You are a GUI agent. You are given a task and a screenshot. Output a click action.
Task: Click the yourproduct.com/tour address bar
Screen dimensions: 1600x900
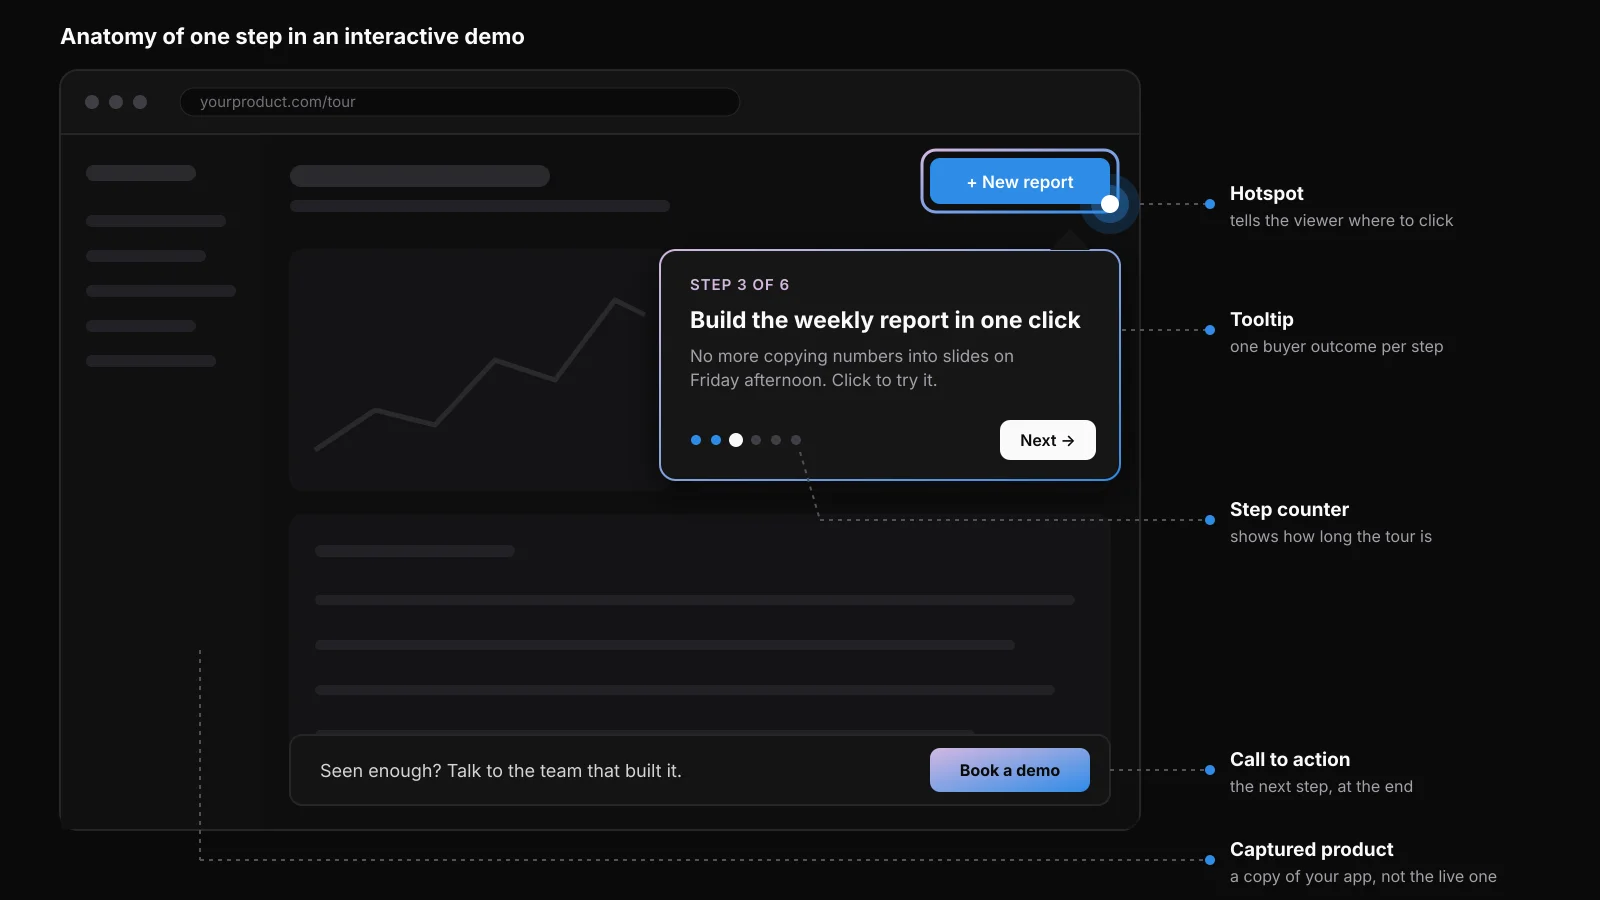(x=460, y=102)
